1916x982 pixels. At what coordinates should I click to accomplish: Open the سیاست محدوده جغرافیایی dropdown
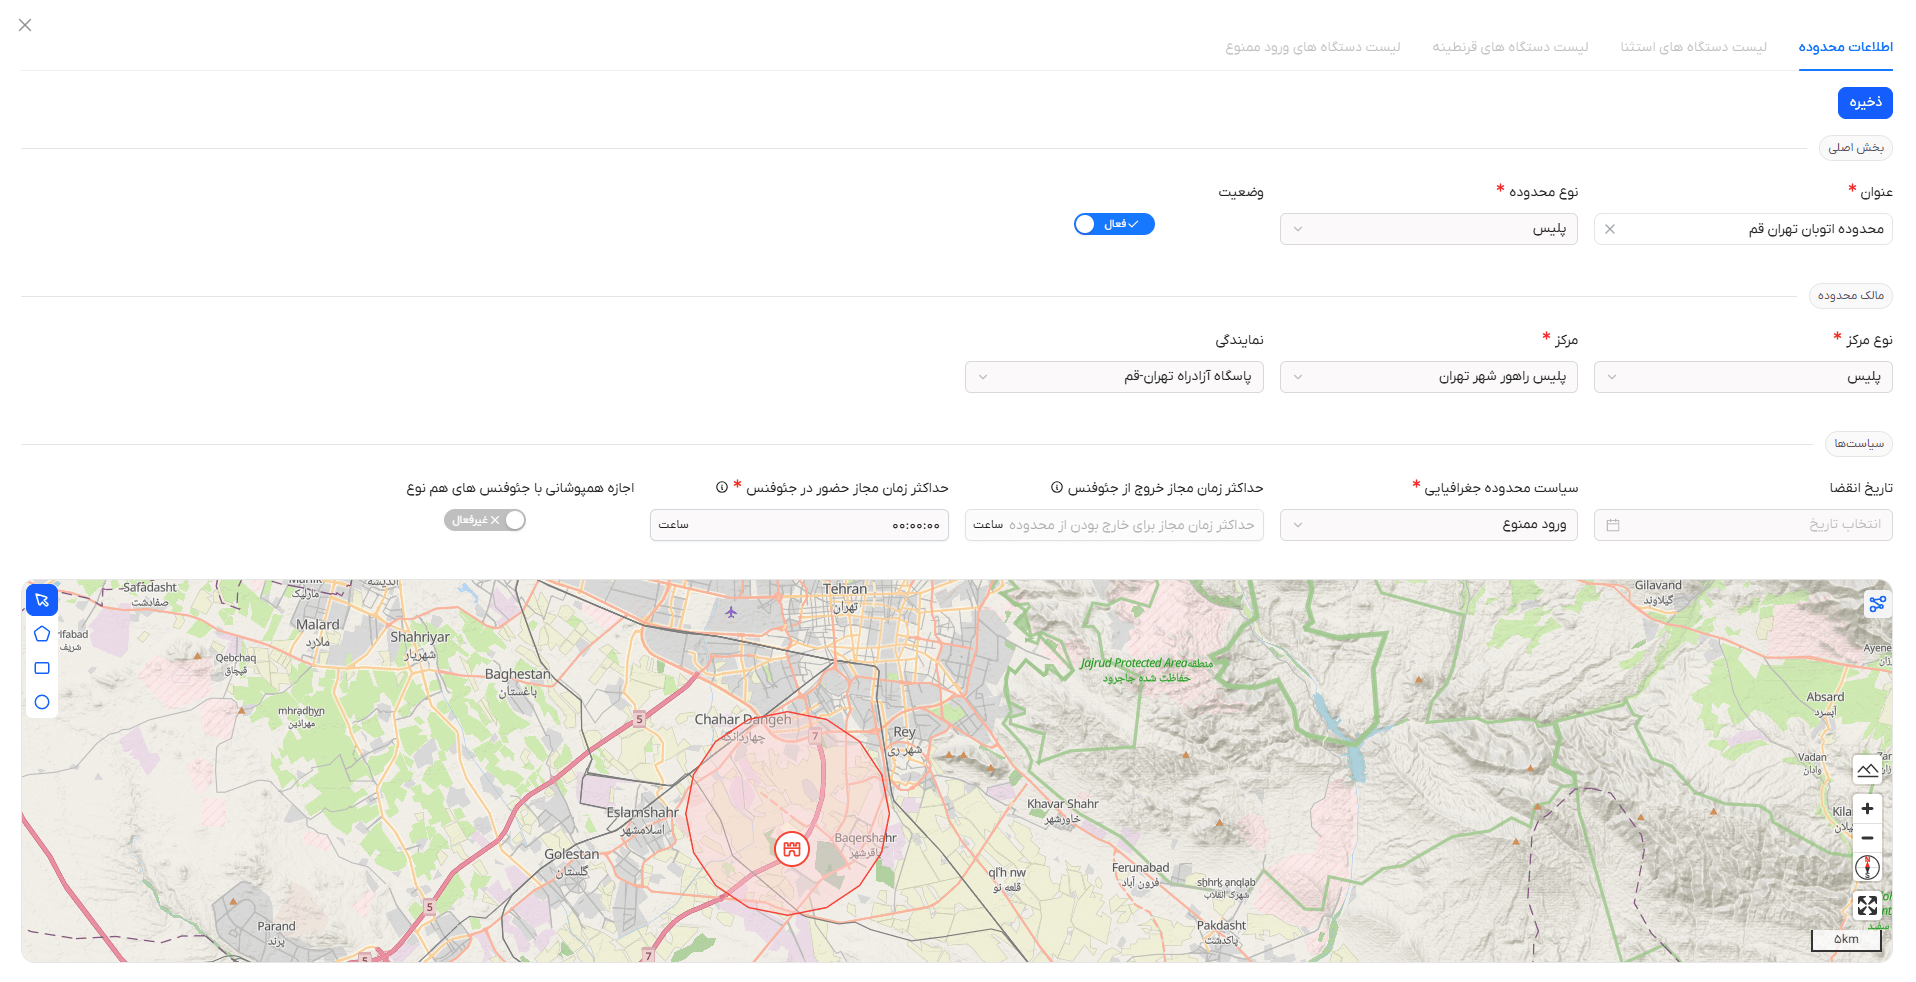[1428, 525]
